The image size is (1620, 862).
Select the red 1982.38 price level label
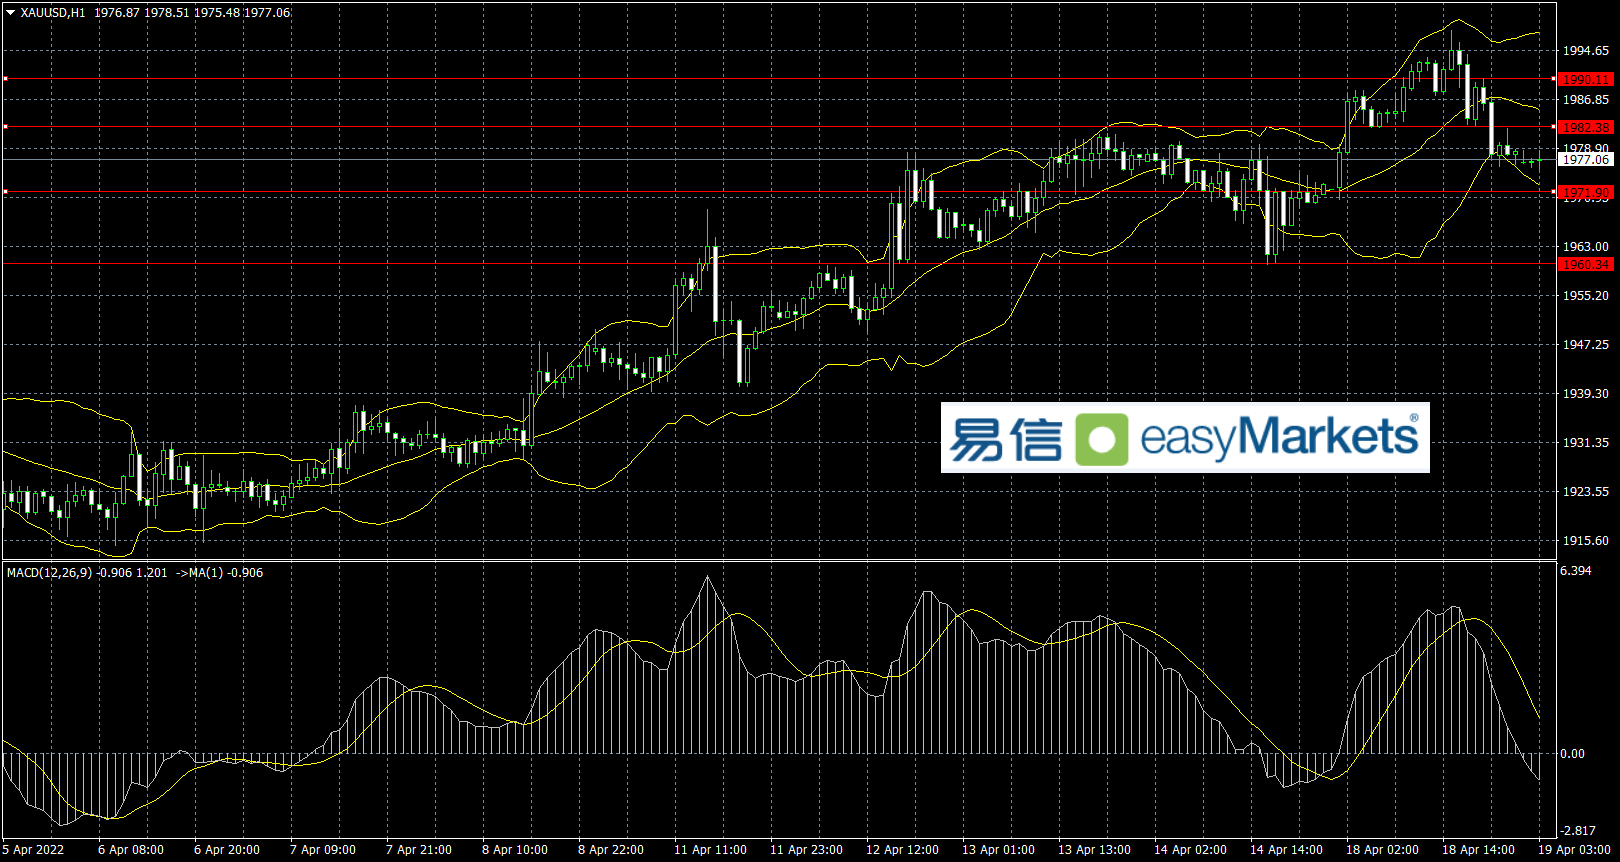tap(1586, 127)
